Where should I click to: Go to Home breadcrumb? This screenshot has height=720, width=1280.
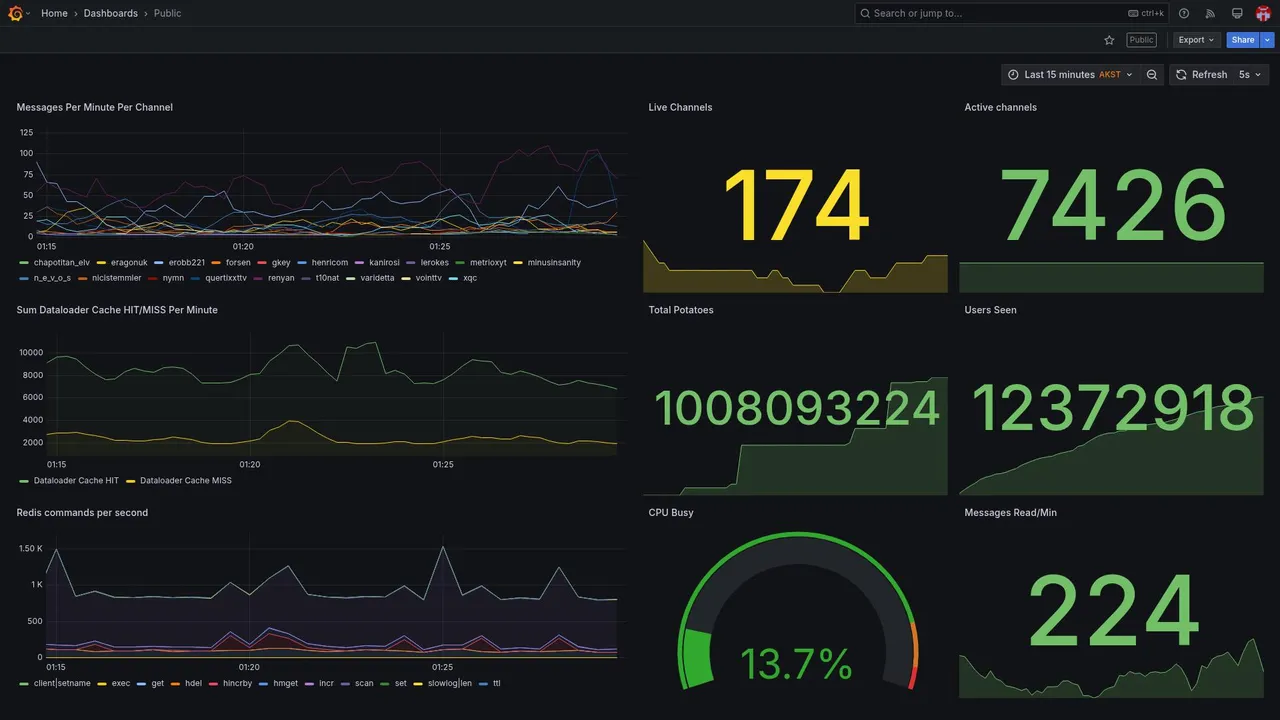pyautogui.click(x=54, y=13)
